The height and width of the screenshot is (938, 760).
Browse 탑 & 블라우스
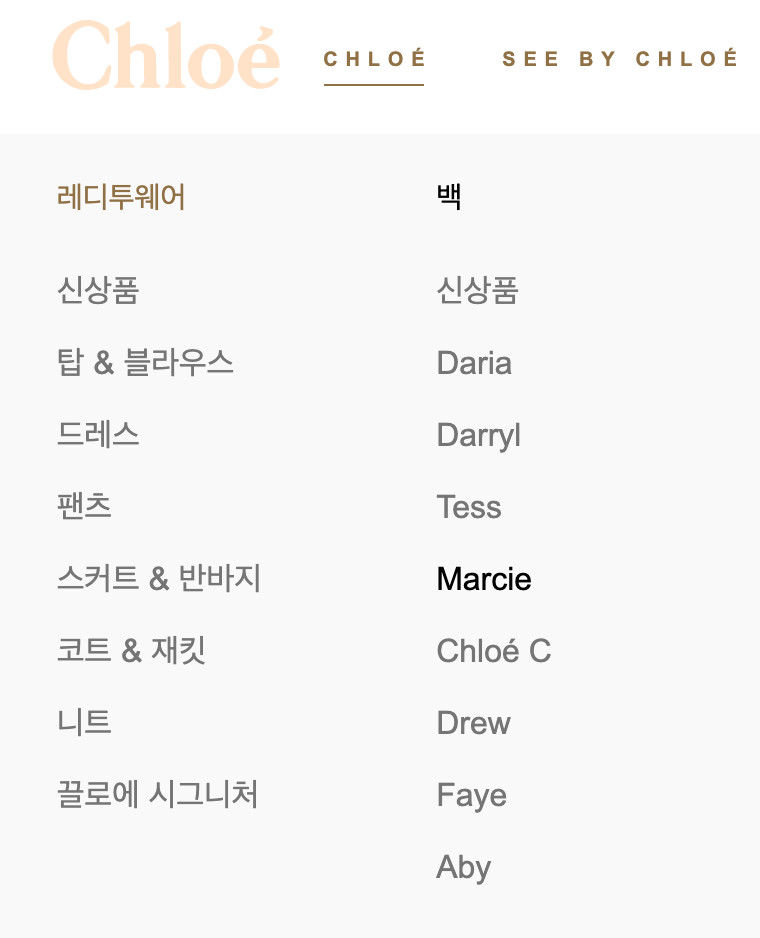[145, 363]
